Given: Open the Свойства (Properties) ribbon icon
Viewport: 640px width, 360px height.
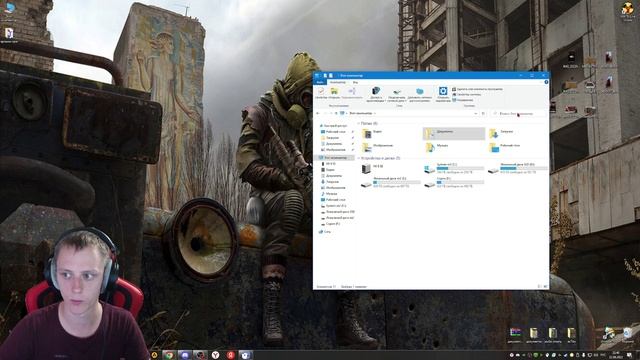Looking at the screenshot, I should click(x=321, y=93).
